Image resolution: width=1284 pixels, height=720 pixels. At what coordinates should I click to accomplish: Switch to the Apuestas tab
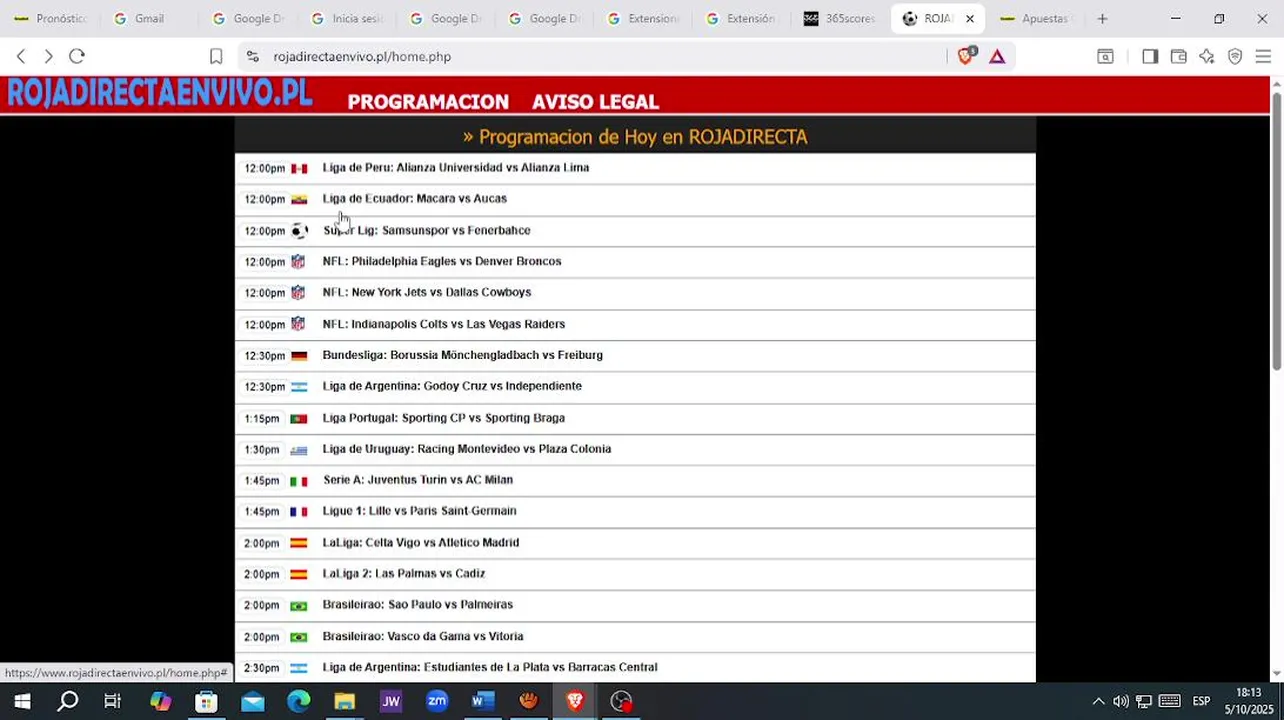coord(1035,18)
